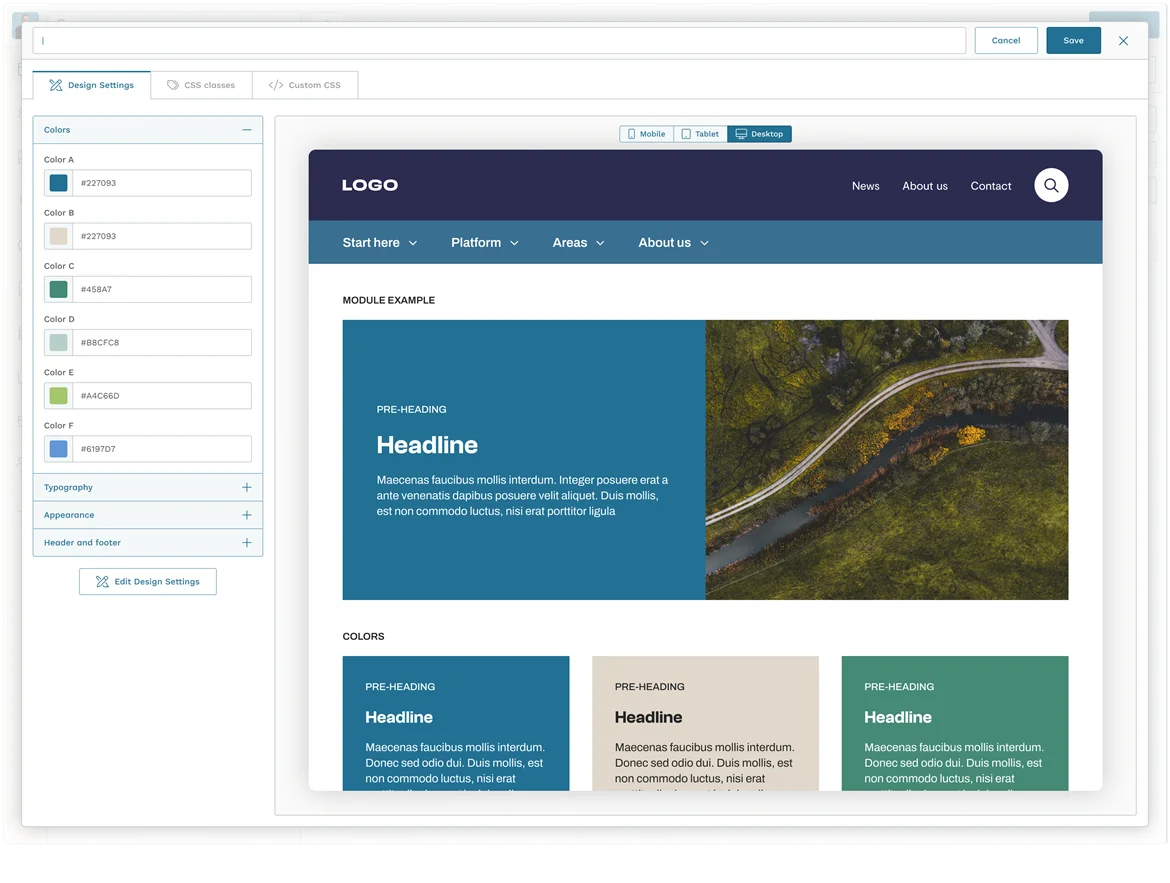The image size is (1170, 883).
Task: Click the tag icon on CSS classes tab
Action: (x=172, y=85)
